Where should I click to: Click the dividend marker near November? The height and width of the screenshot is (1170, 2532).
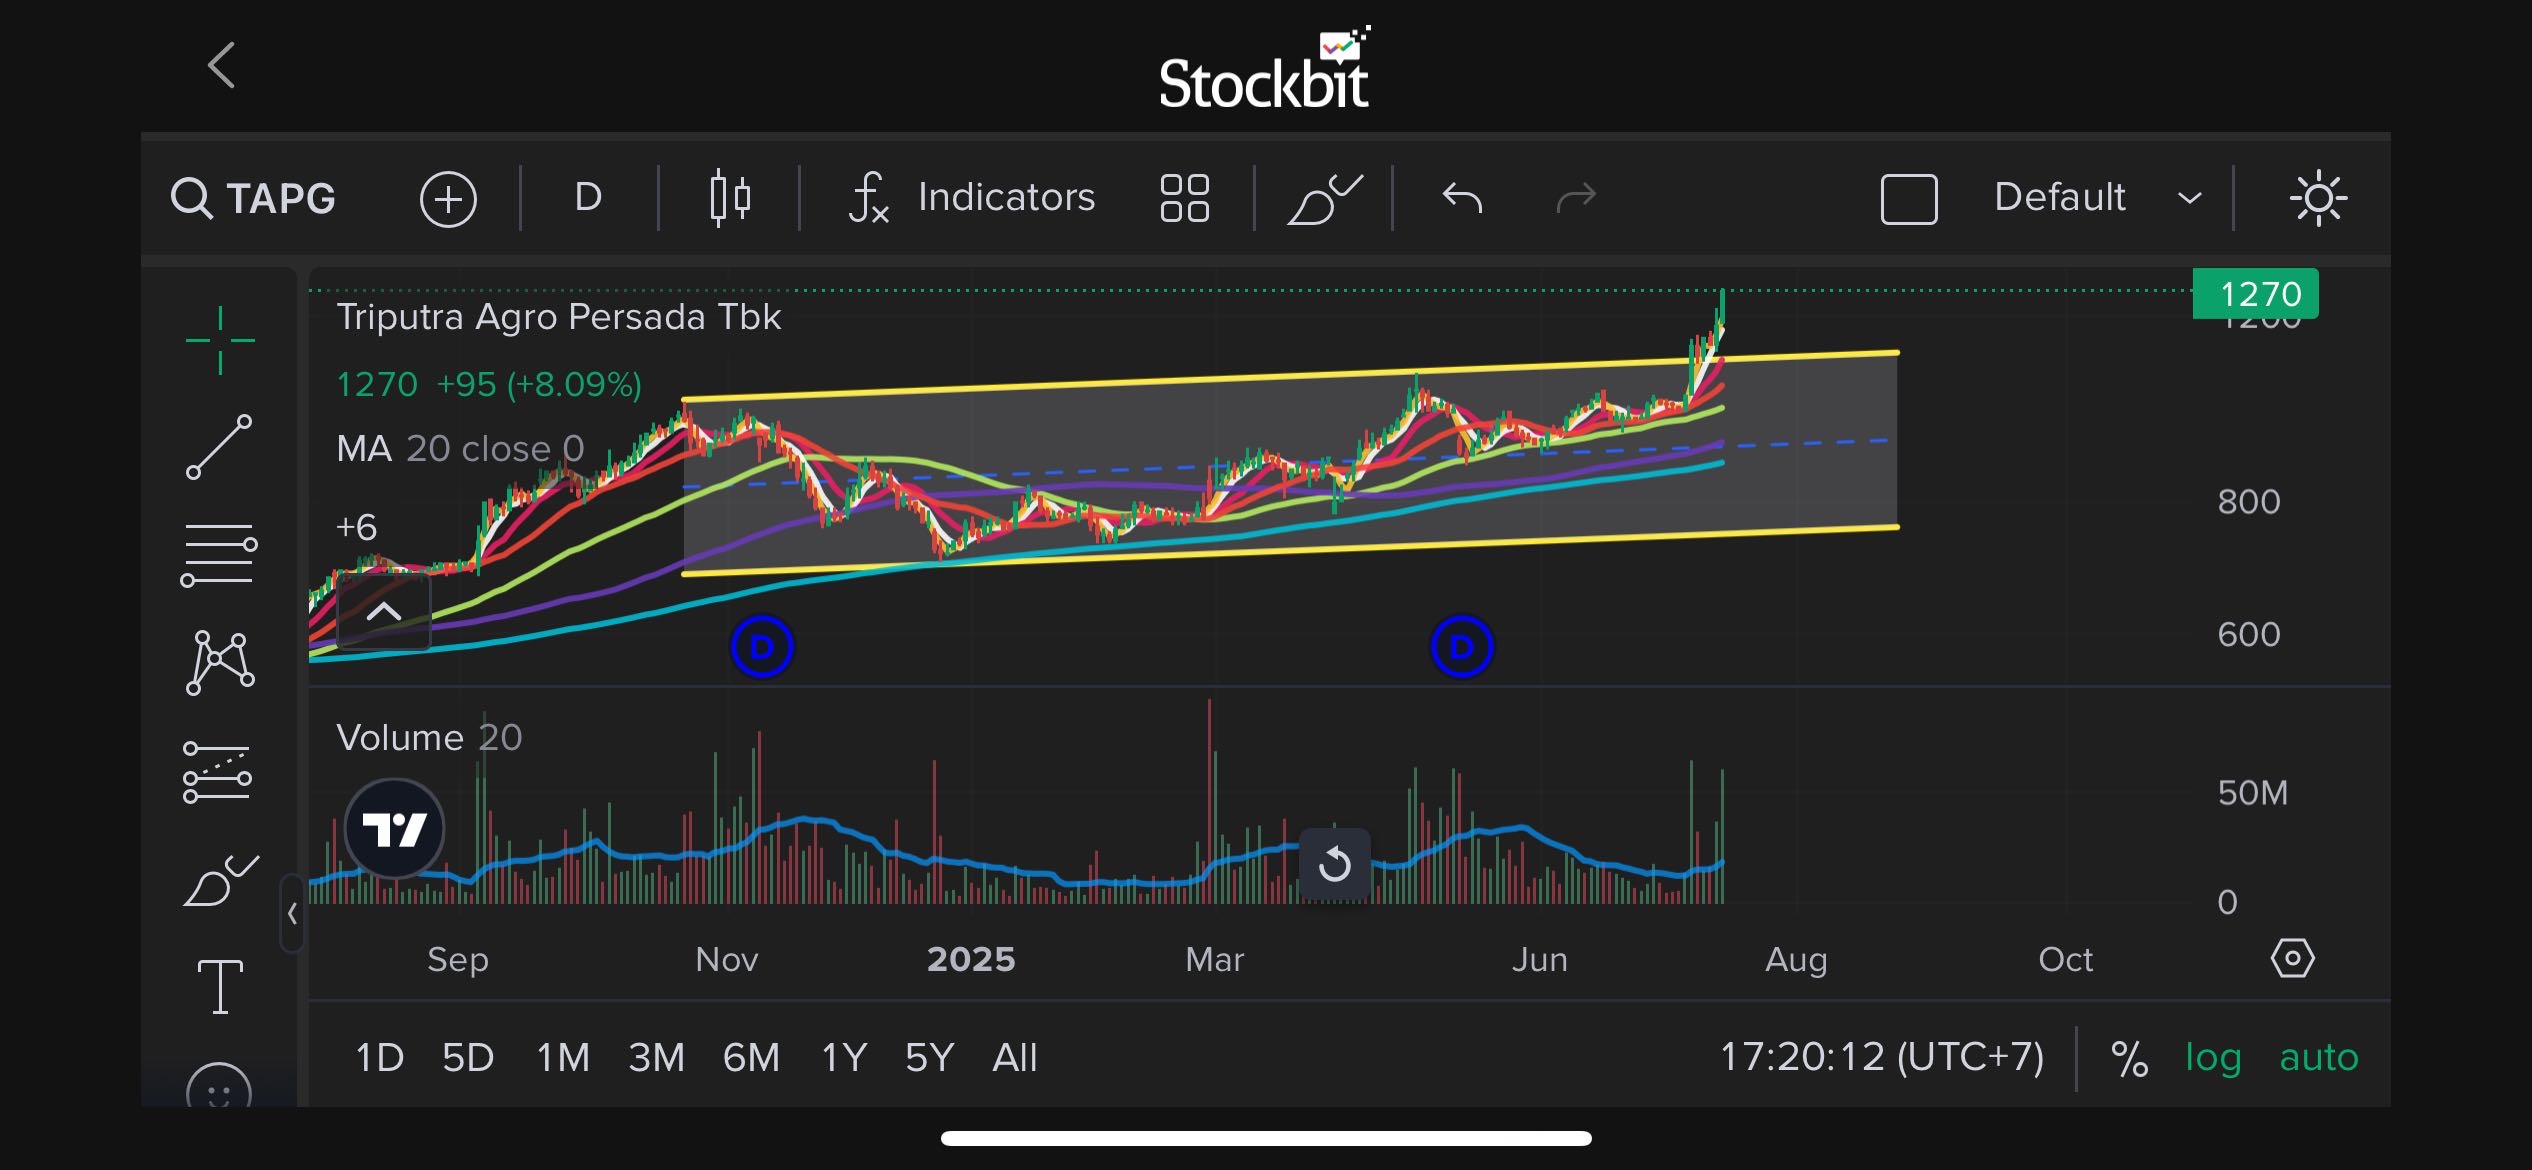point(762,647)
